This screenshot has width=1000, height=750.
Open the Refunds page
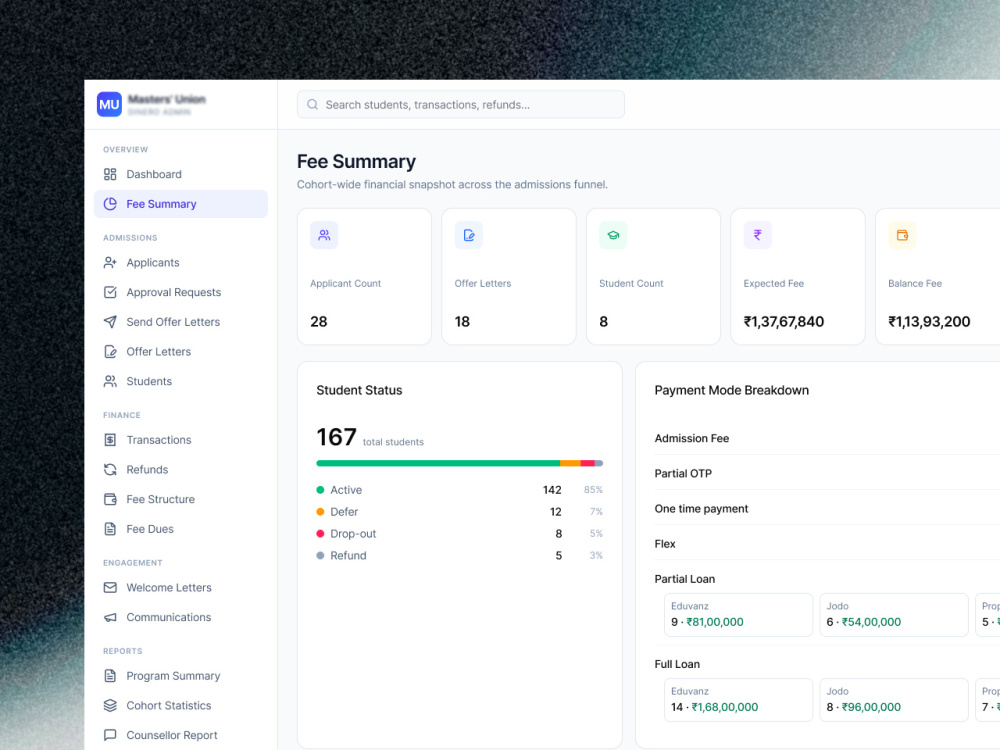click(180, 469)
